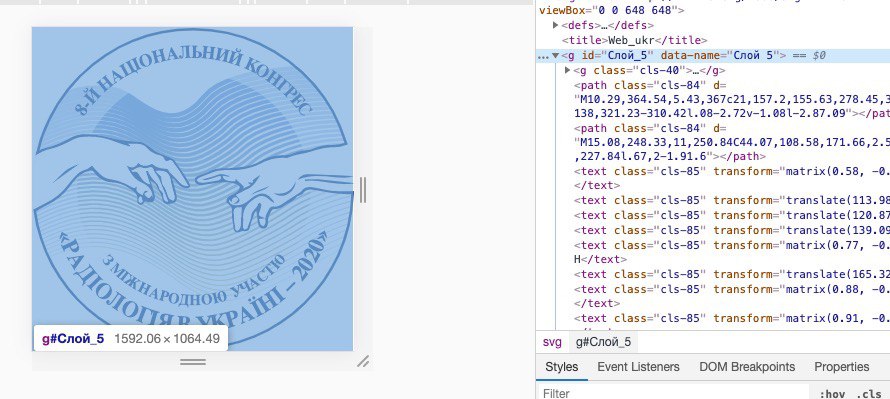Switch to the Styles tab
The width and height of the screenshot is (890, 399).
tap(561, 367)
